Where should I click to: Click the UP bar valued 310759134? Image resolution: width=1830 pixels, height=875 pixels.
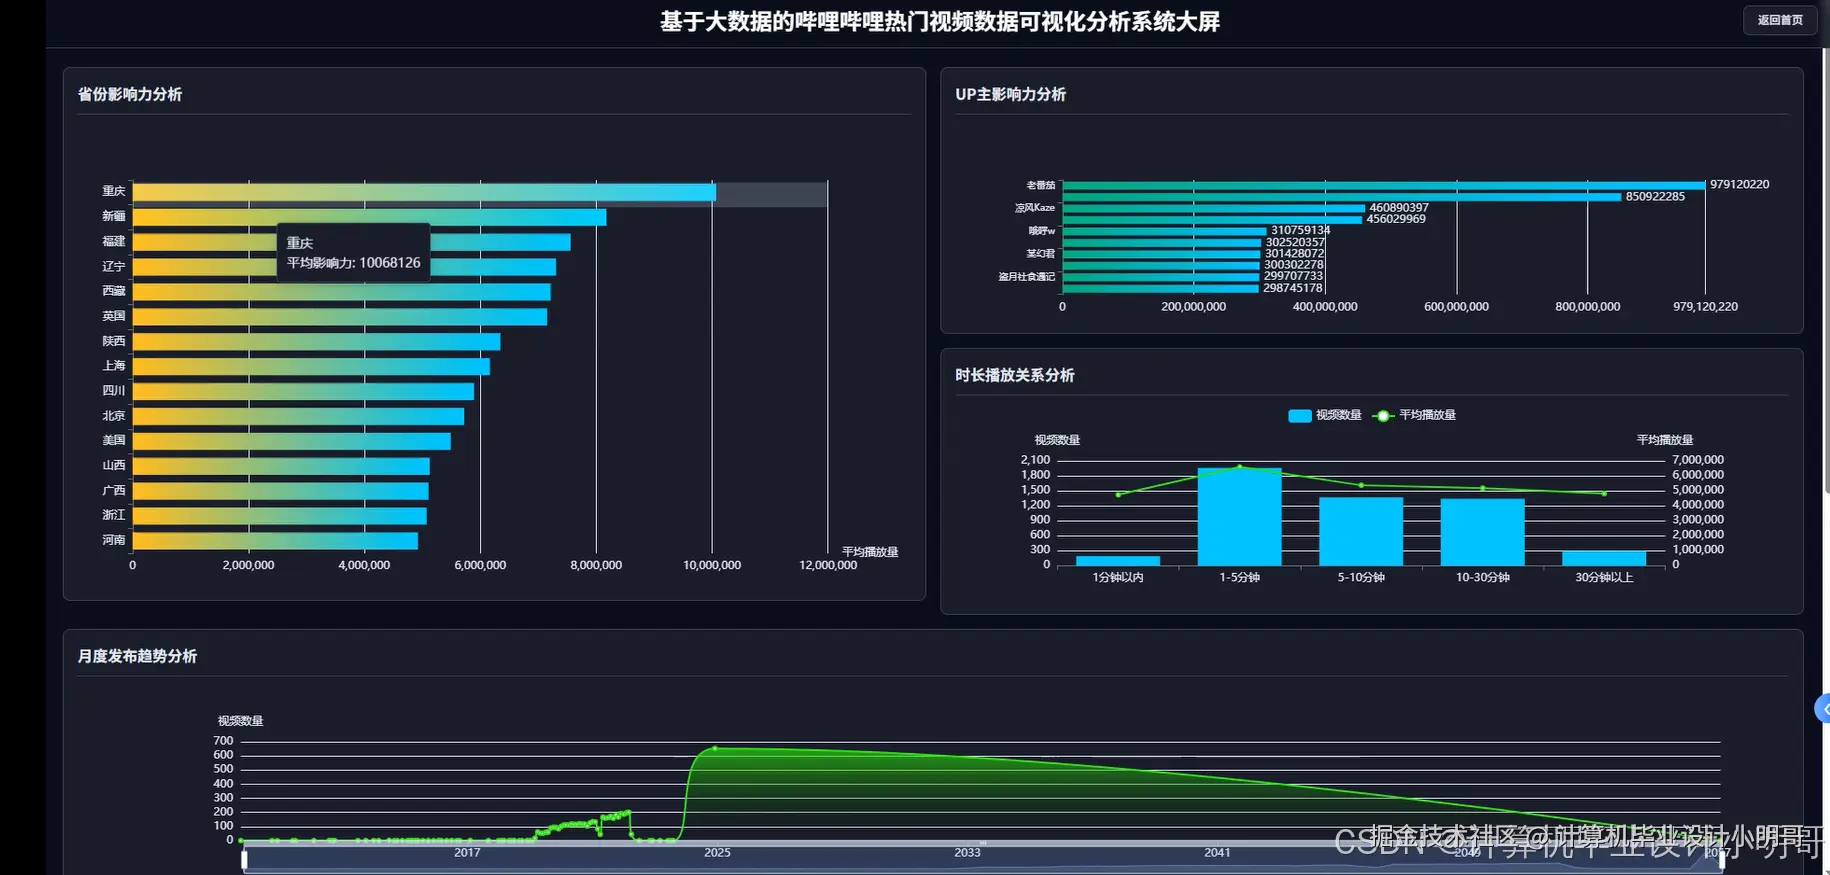click(x=1165, y=231)
